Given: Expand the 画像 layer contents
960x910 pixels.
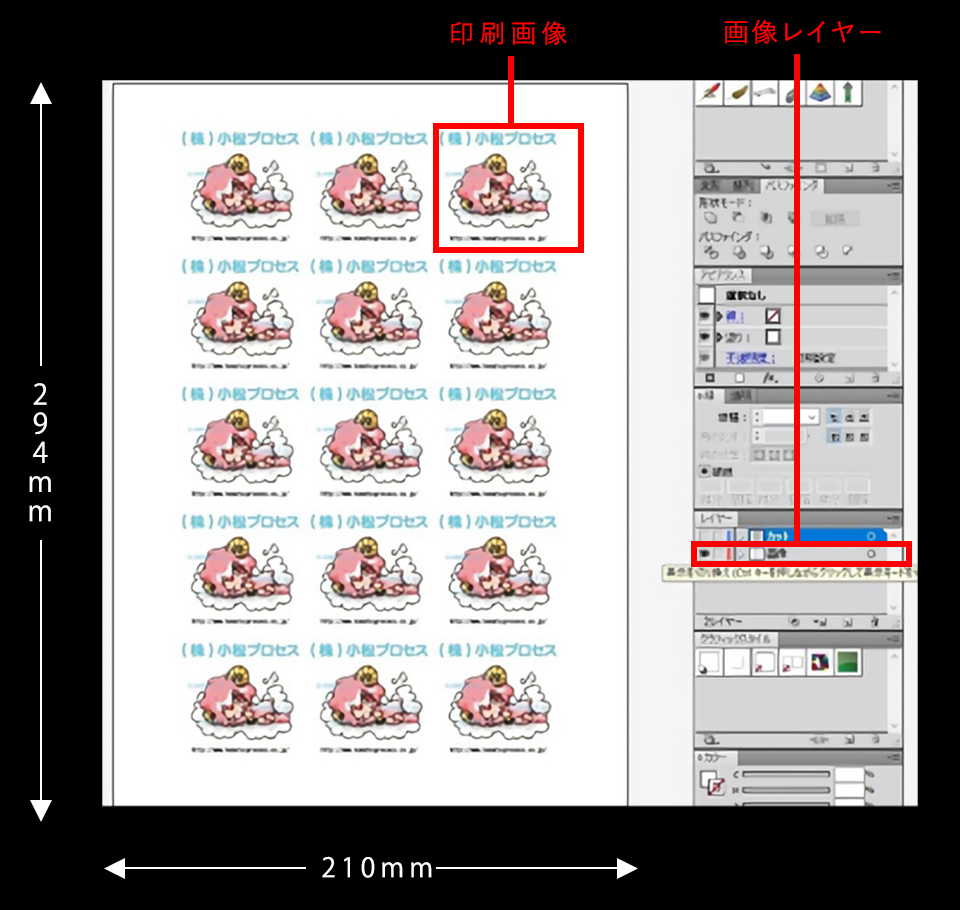Looking at the screenshot, I should (x=741, y=554).
